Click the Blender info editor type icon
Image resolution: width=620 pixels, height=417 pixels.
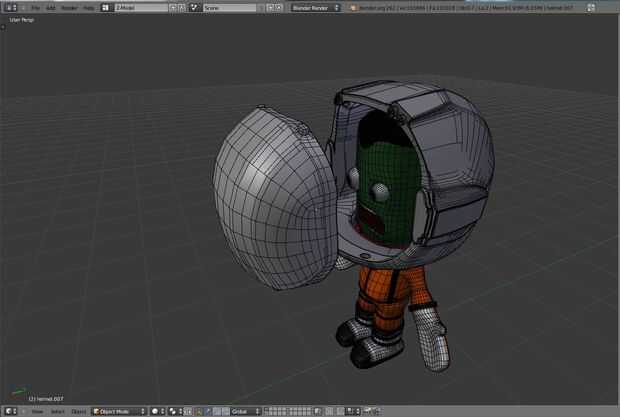10,7
